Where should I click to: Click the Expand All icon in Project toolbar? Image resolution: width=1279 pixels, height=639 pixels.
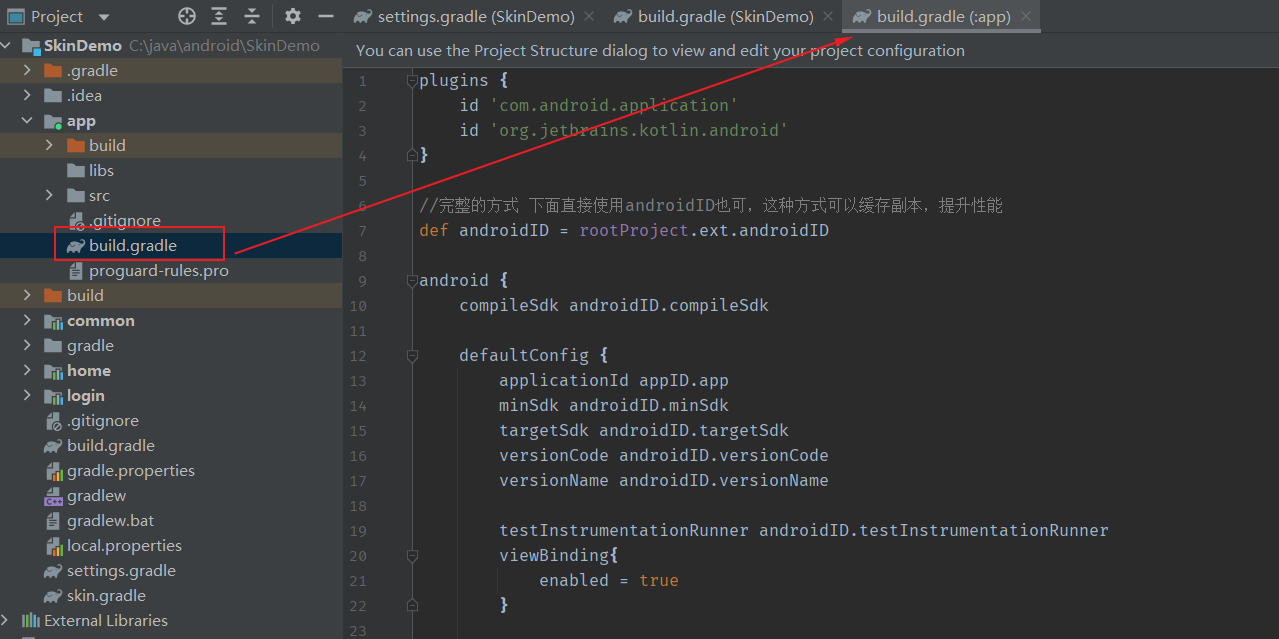219,16
